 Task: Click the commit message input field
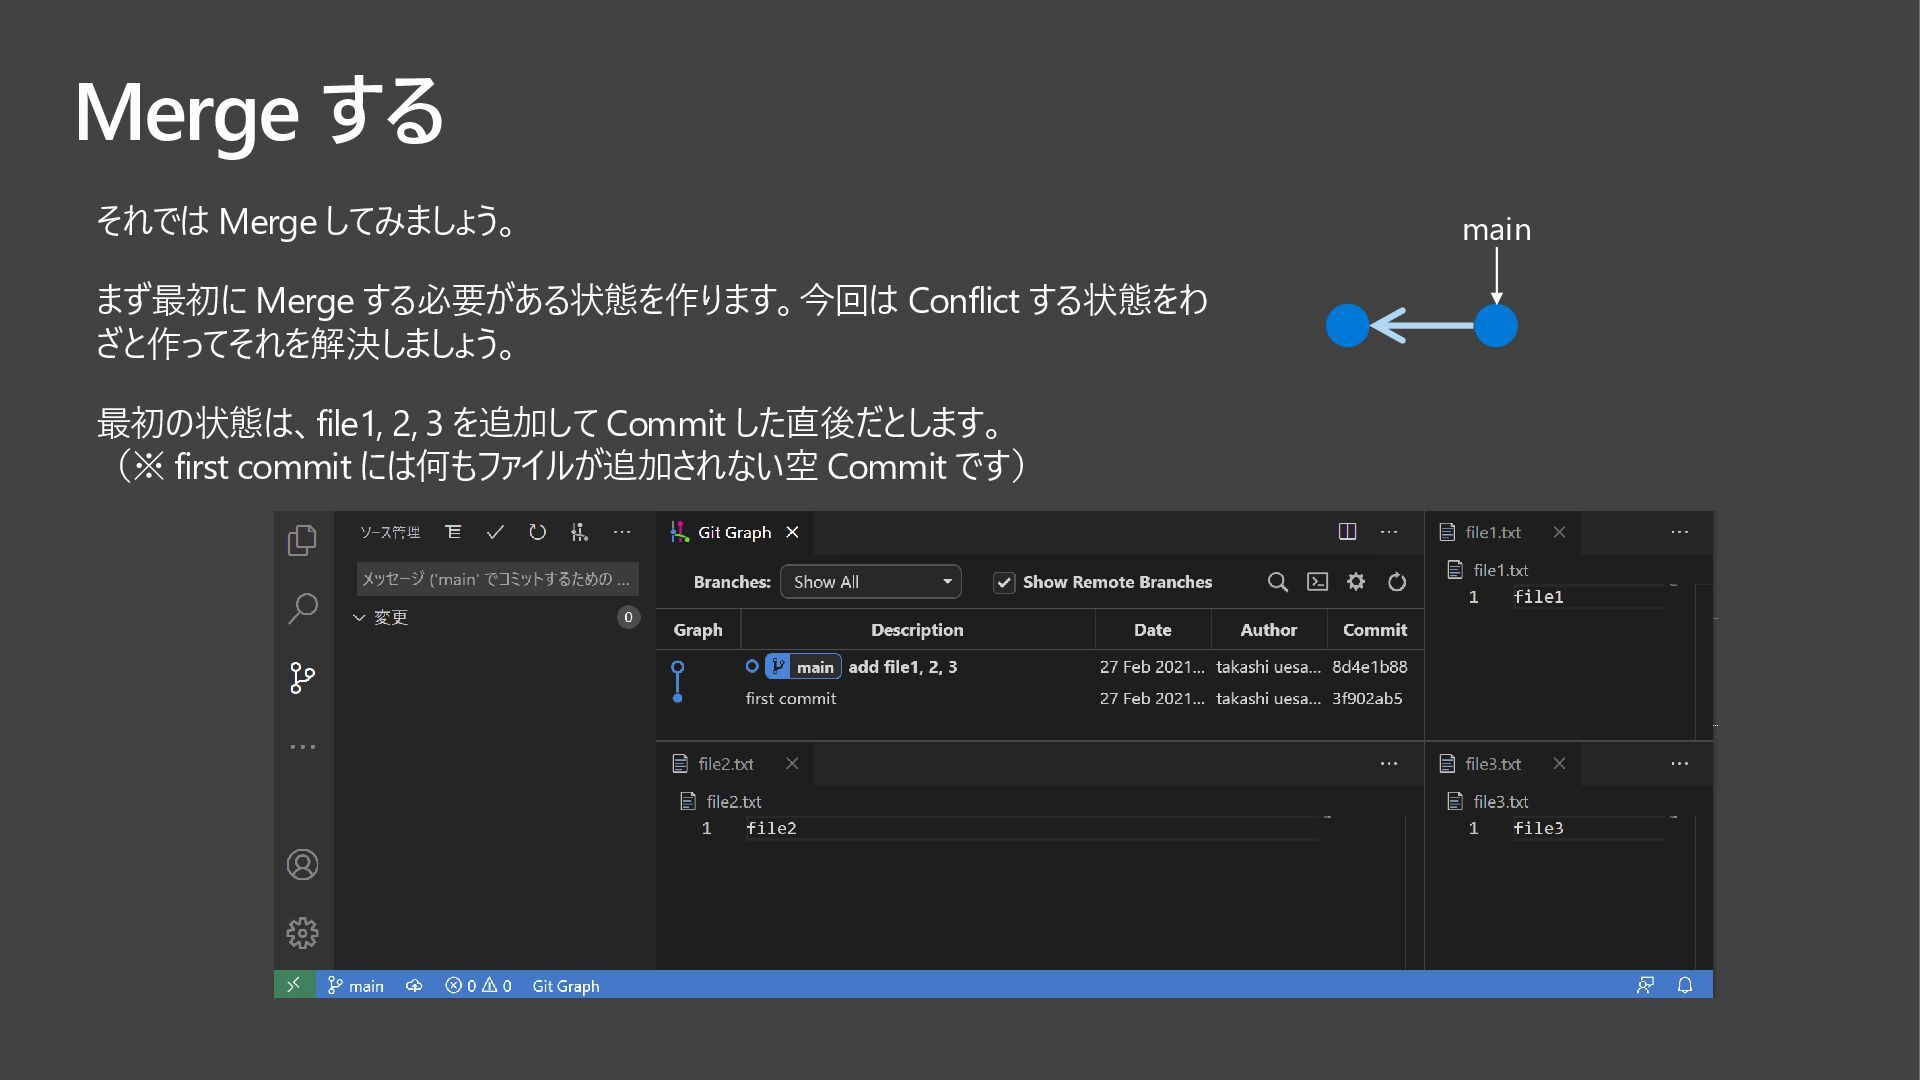pos(496,579)
